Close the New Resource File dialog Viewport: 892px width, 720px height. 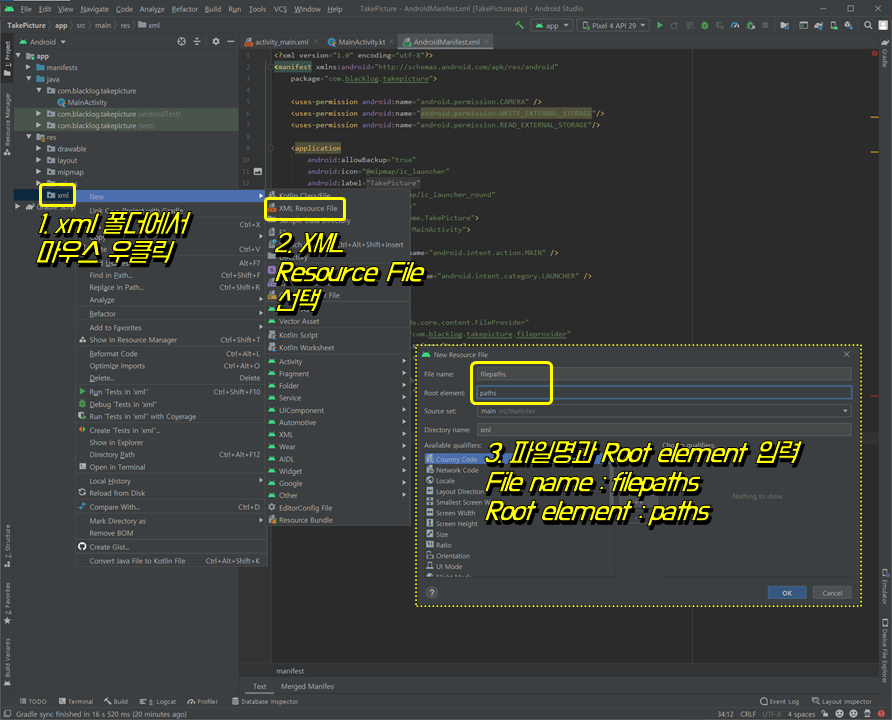coord(846,354)
